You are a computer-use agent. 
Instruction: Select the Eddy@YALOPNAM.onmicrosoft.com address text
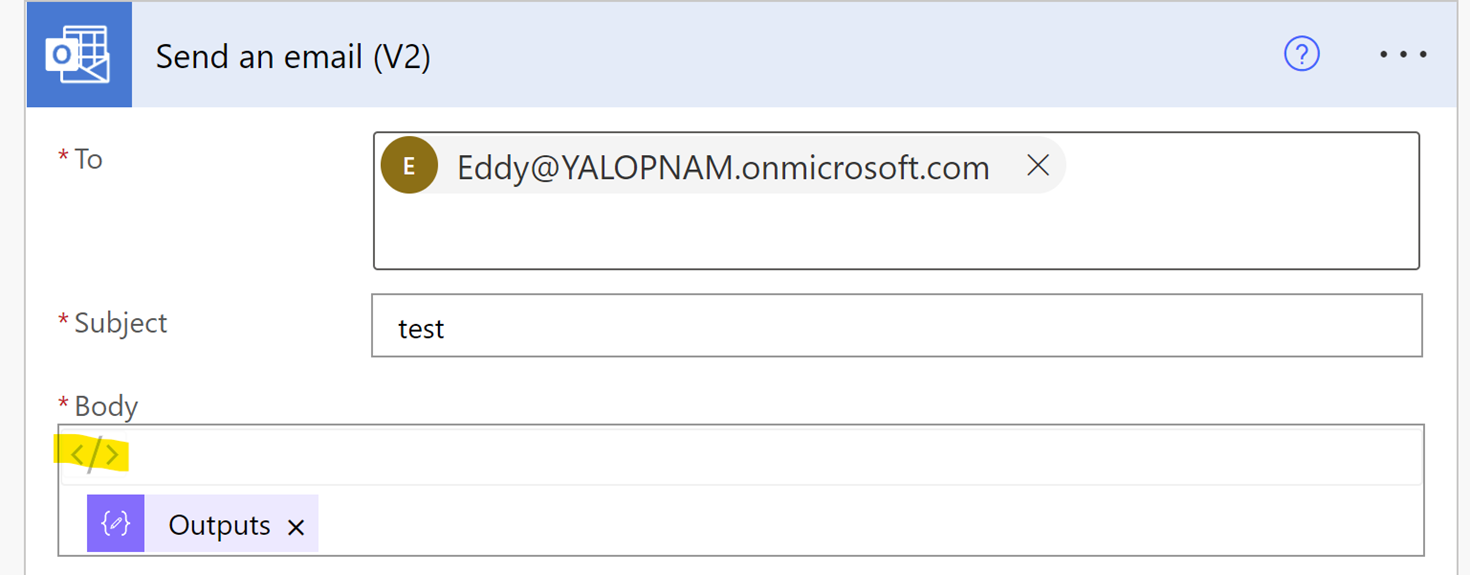coord(722,167)
